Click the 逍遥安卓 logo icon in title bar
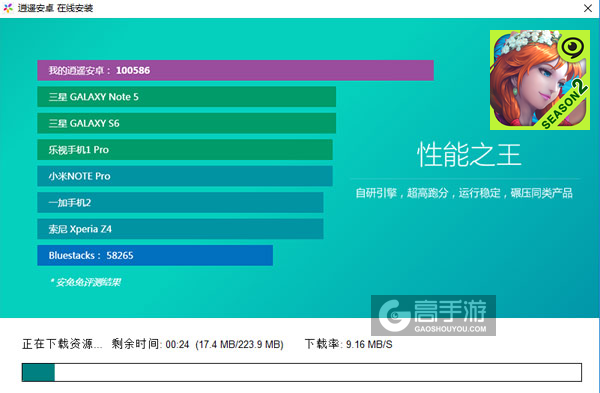 point(8,8)
